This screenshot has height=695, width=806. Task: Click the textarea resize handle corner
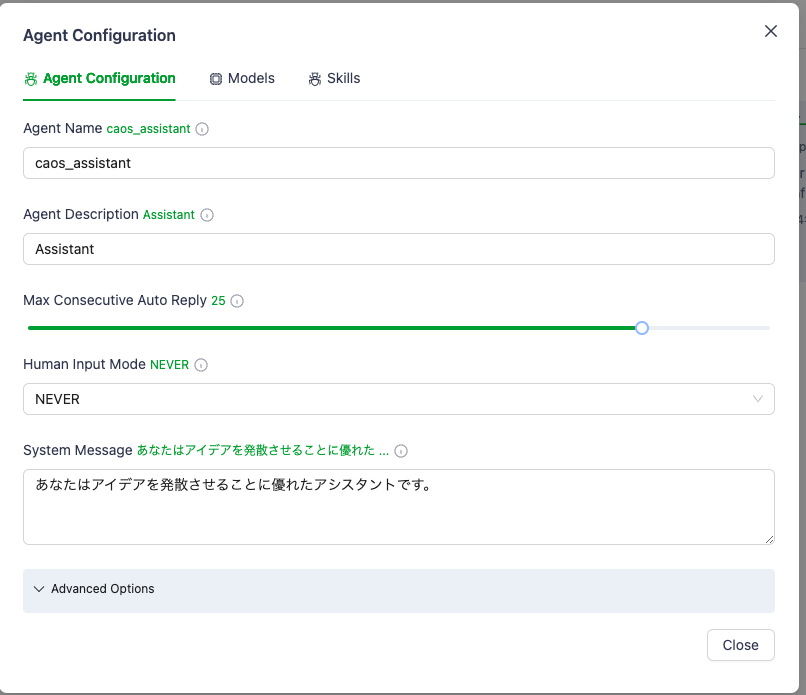pyautogui.click(x=769, y=539)
